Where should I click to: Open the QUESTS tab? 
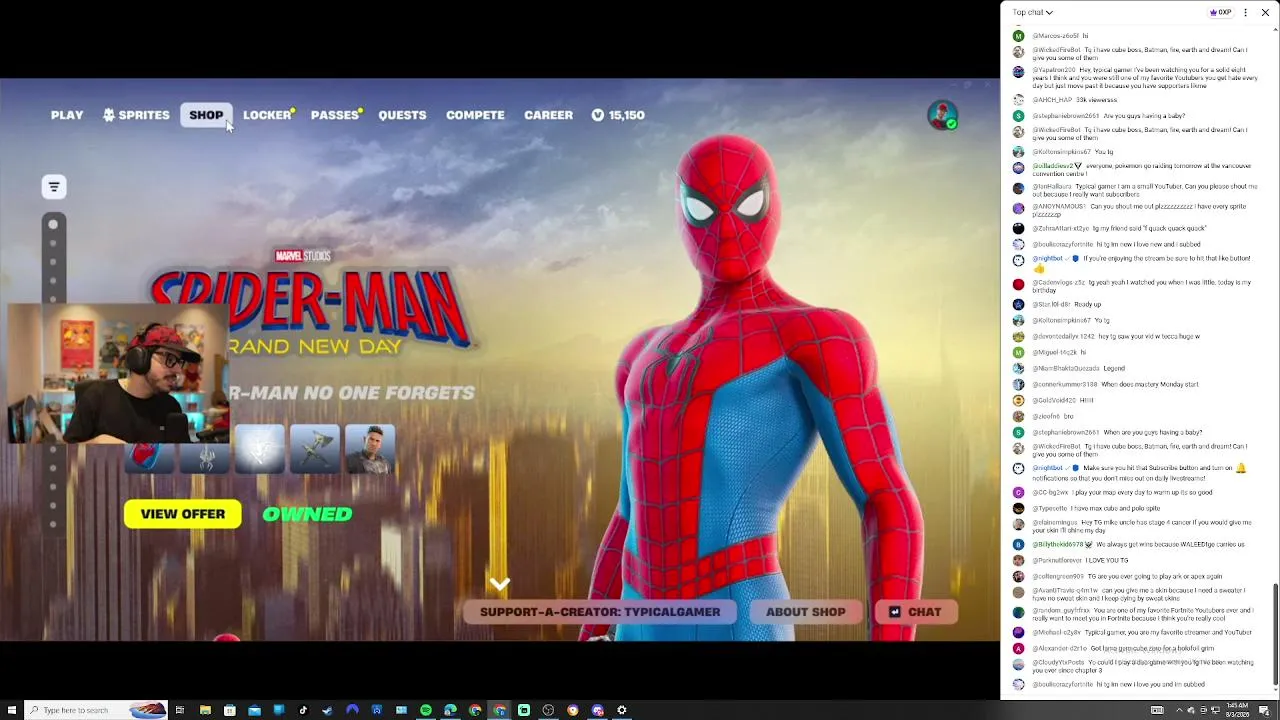pos(402,115)
